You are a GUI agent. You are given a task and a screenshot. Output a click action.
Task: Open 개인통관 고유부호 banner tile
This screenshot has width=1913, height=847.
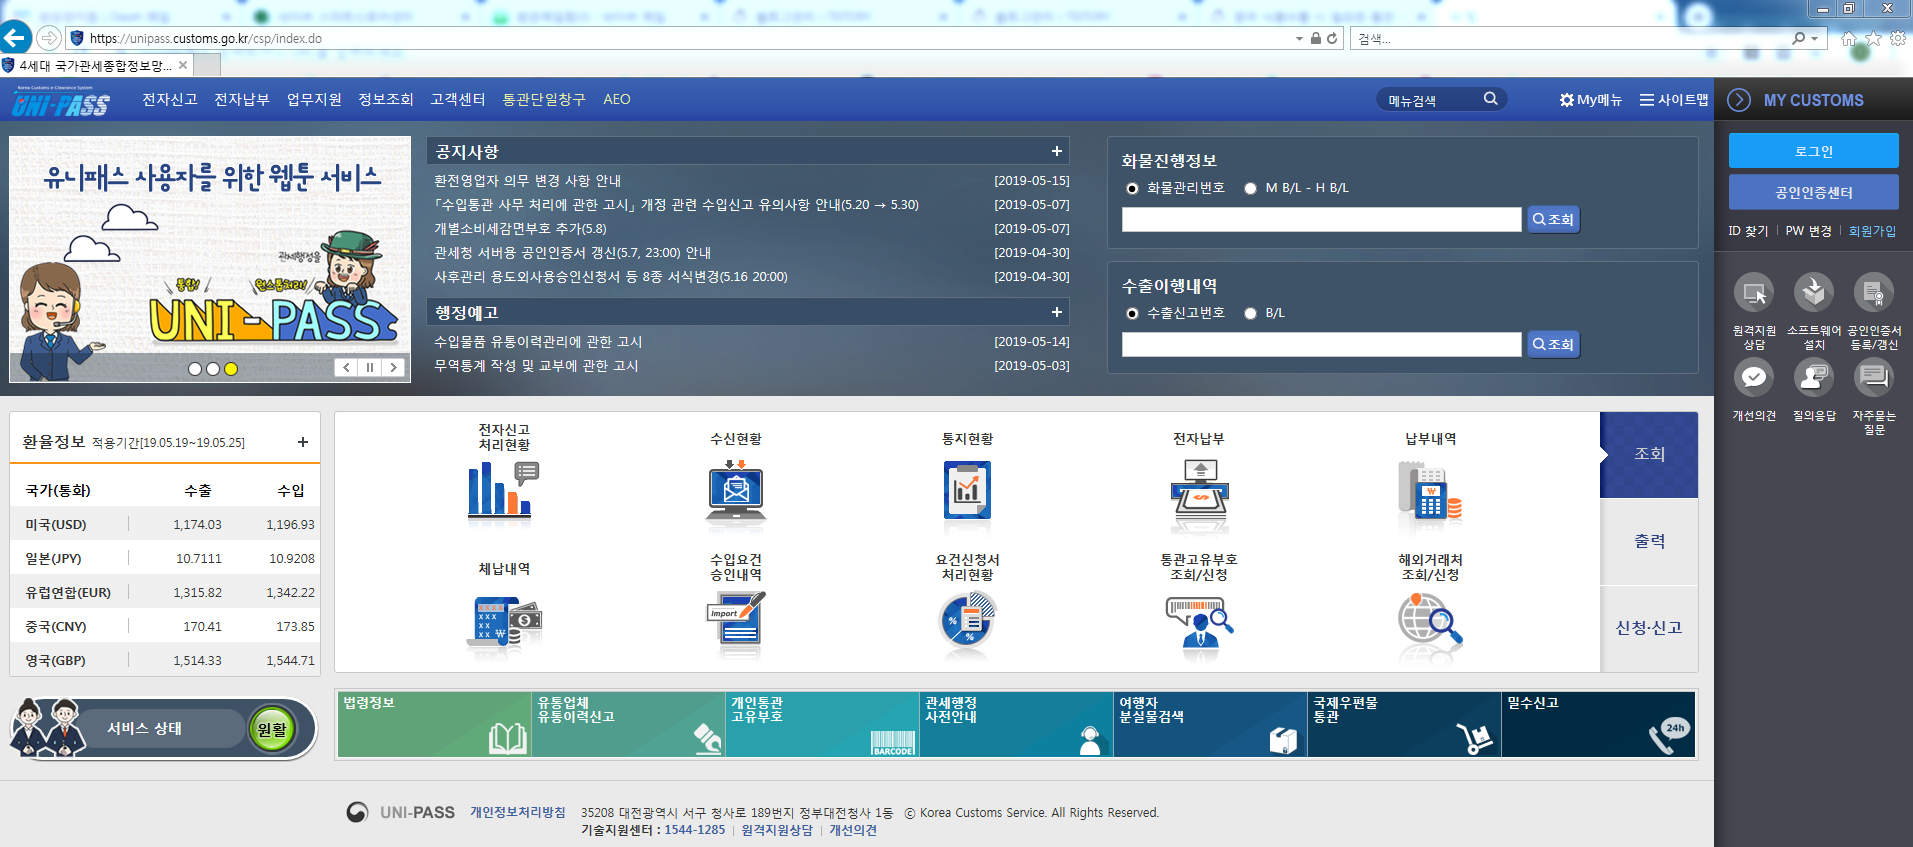pos(822,724)
